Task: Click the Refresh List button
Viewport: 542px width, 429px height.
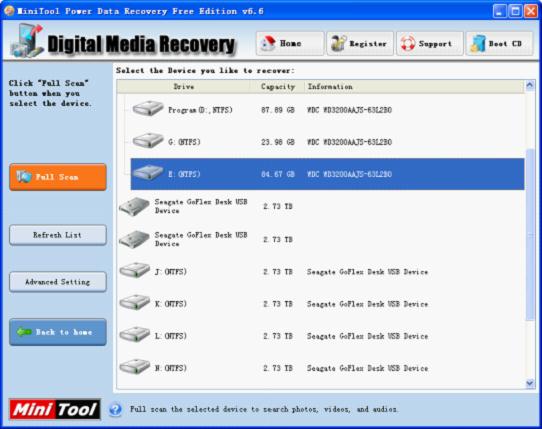Action: [x=58, y=235]
